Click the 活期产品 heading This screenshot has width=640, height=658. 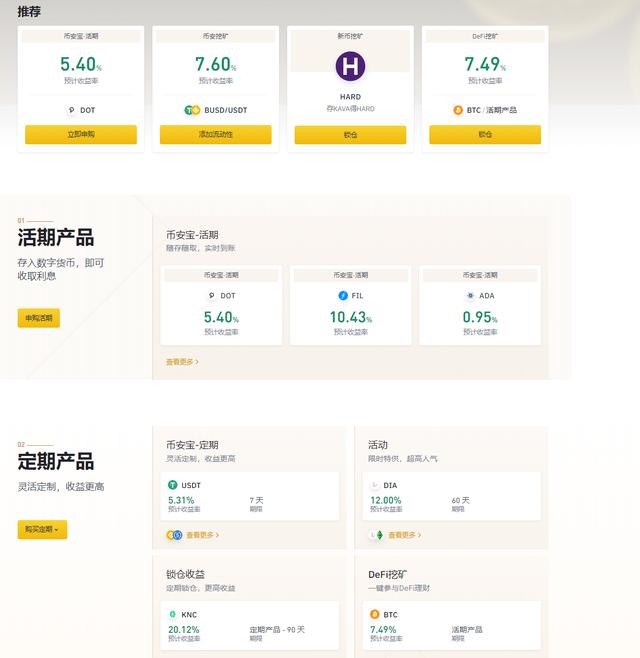point(56,237)
